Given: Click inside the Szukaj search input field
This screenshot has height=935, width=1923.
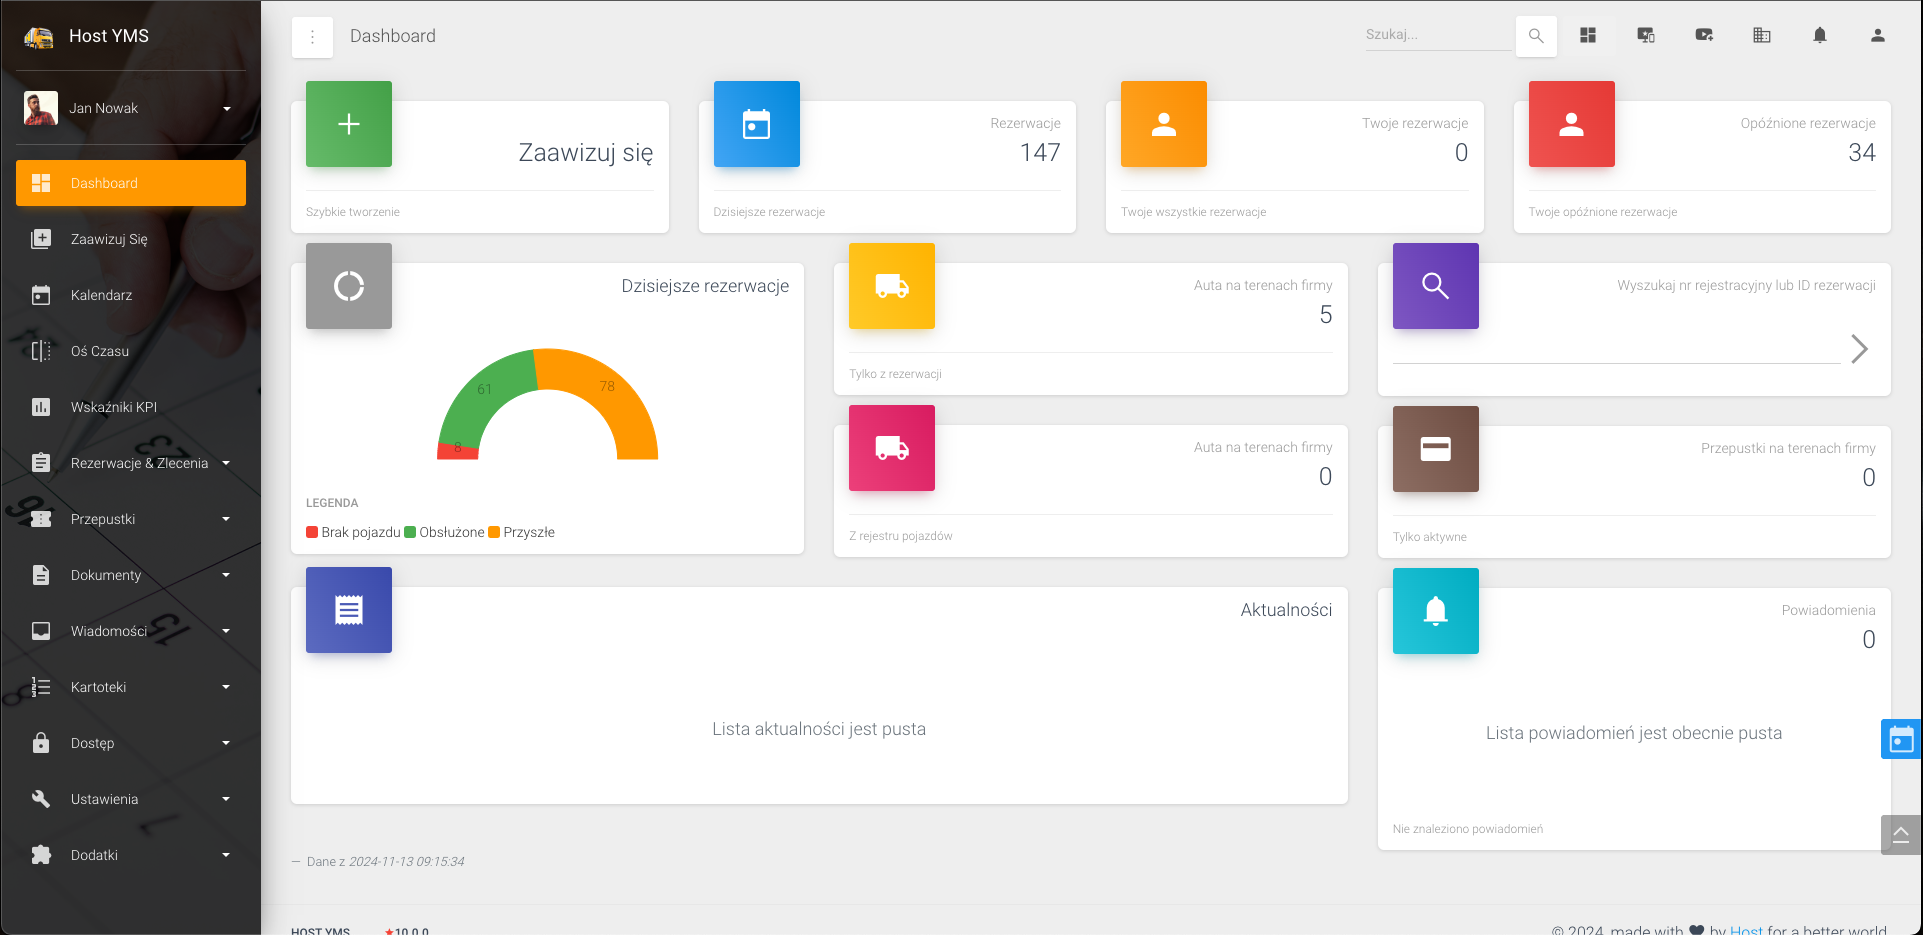Looking at the screenshot, I should (x=1437, y=33).
